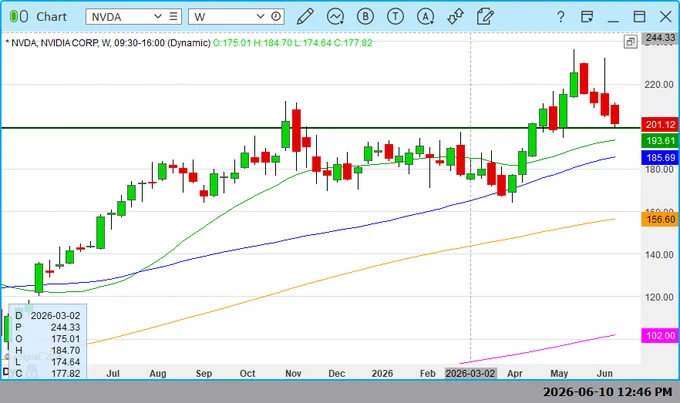Click the up-down arrows trade icon
Screen dimensions: 680x403
tap(455, 17)
